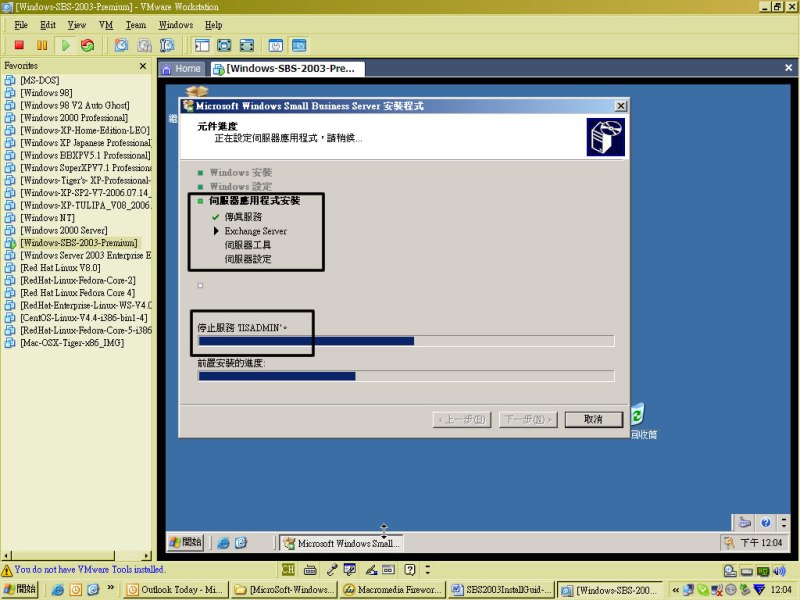Screen dimensions: 800x600
Task: Click the hard disk device icon in VMware status bar
Action: tap(730, 571)
